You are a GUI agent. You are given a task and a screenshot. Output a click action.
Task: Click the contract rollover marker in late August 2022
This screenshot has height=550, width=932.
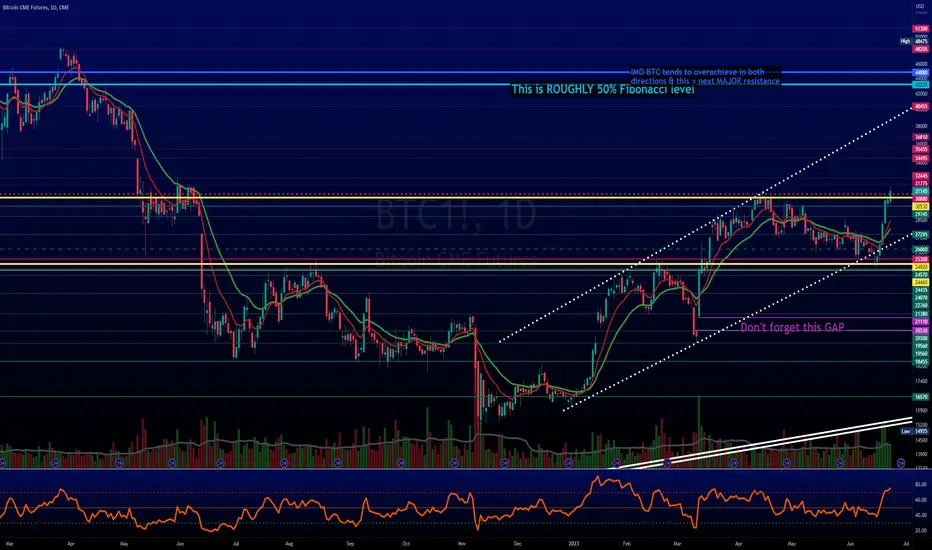(339, 462)
